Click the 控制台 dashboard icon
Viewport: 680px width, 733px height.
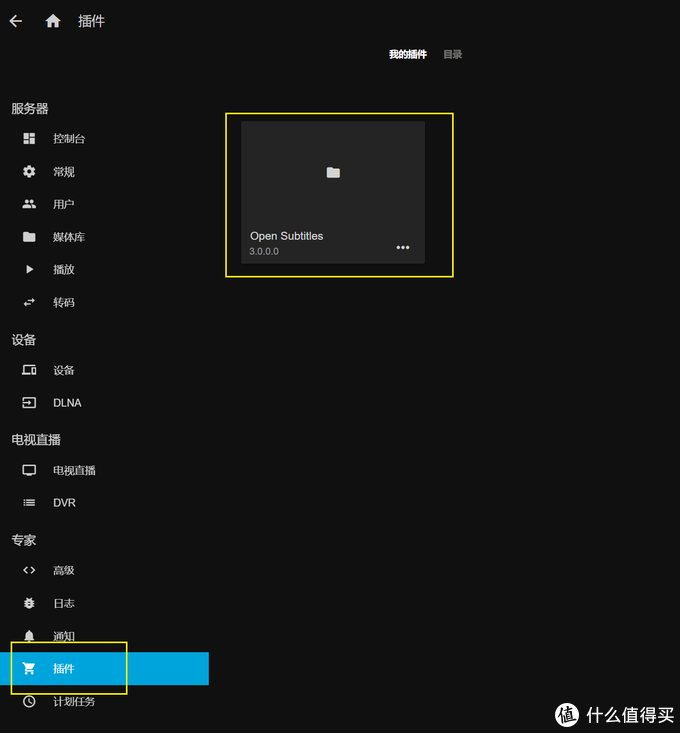point(29,138)
